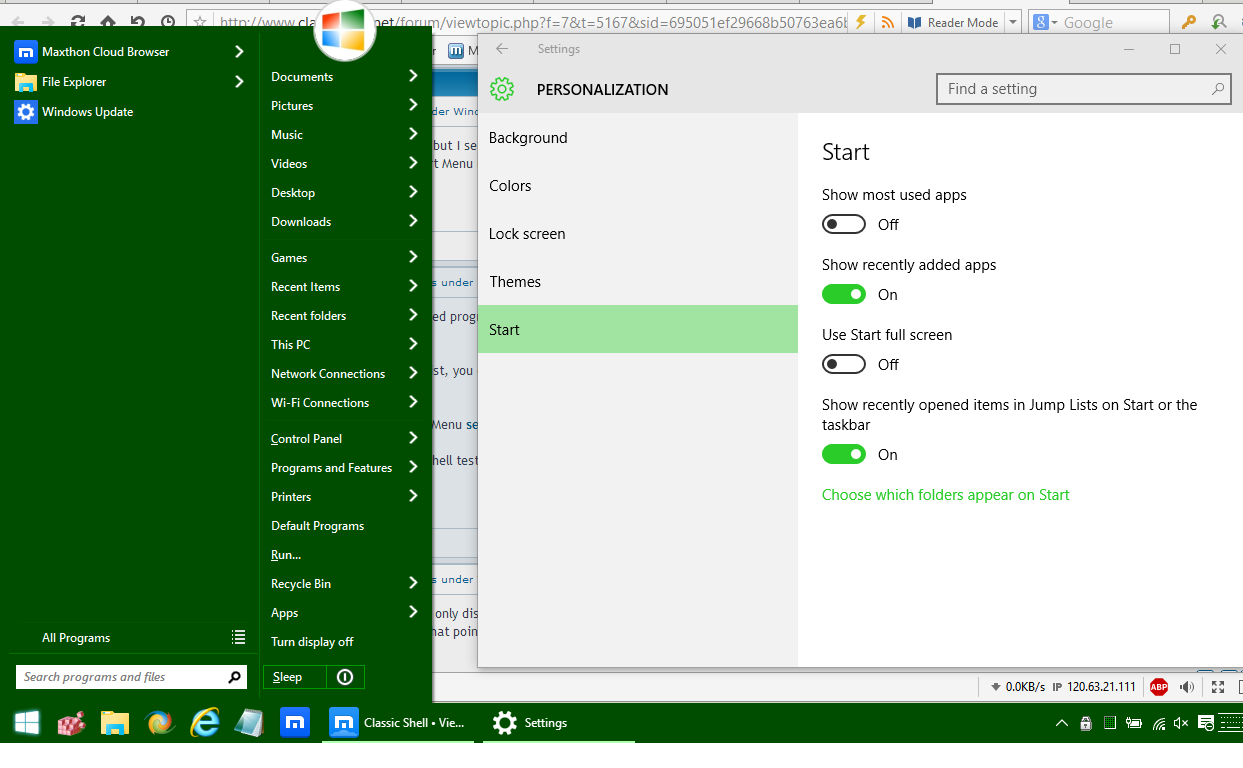Open the Reader Mode dropdown arrow

(1013, 22)
